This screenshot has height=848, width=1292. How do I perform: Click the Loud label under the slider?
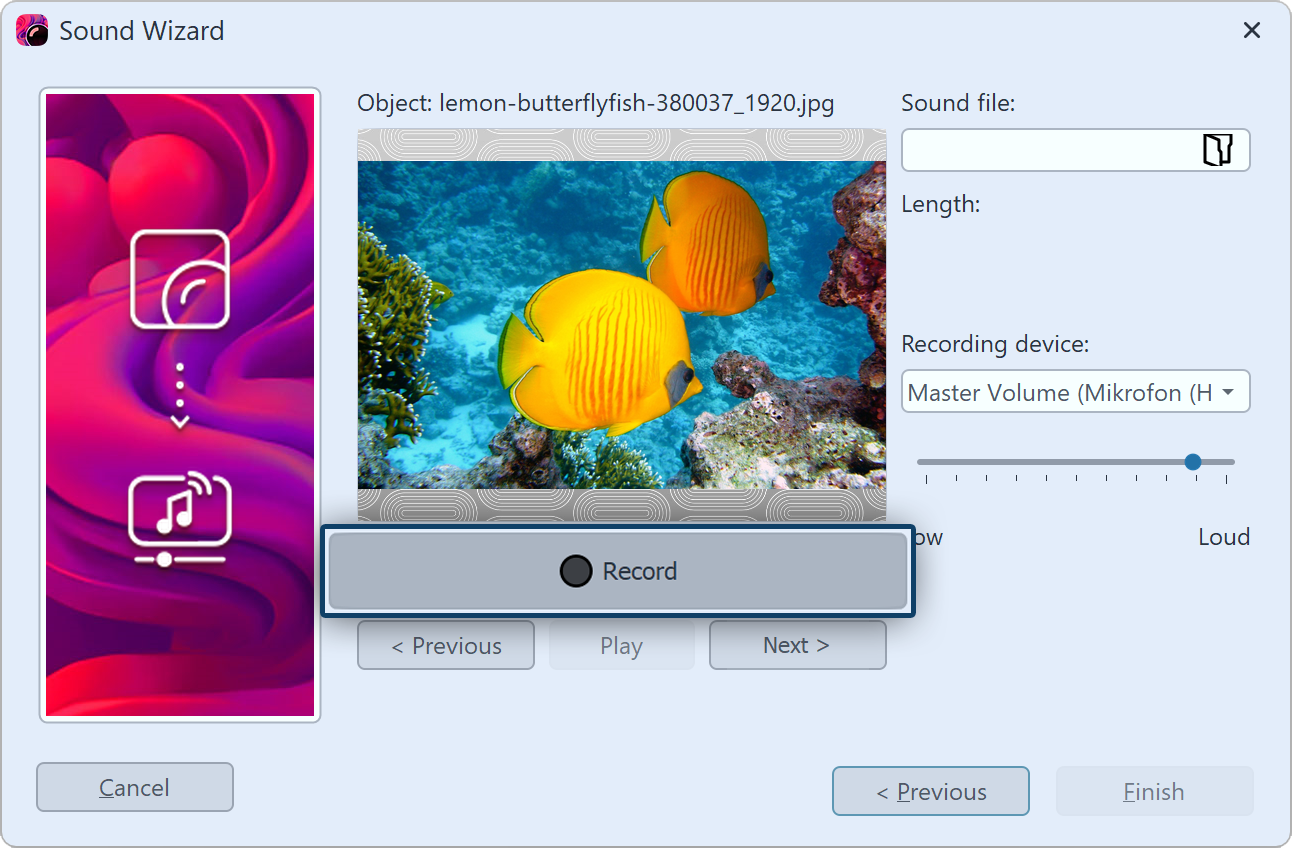coord(1223,537)
